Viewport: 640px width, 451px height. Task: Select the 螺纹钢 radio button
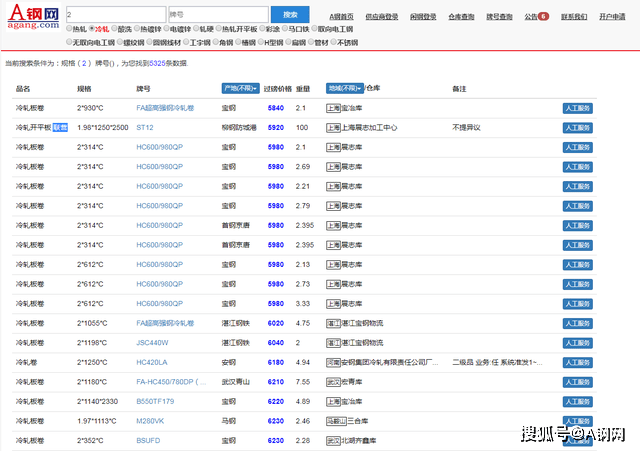pos(120,42)
